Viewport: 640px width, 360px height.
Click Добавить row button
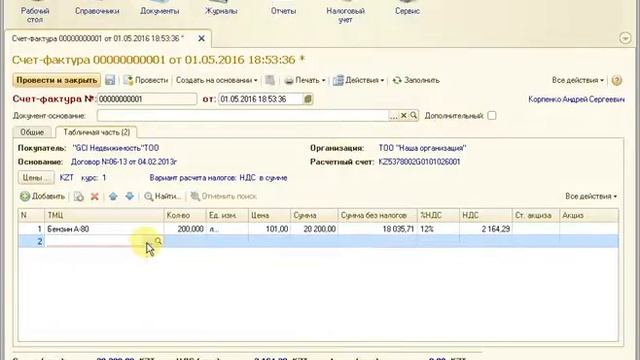click(42, 197)
